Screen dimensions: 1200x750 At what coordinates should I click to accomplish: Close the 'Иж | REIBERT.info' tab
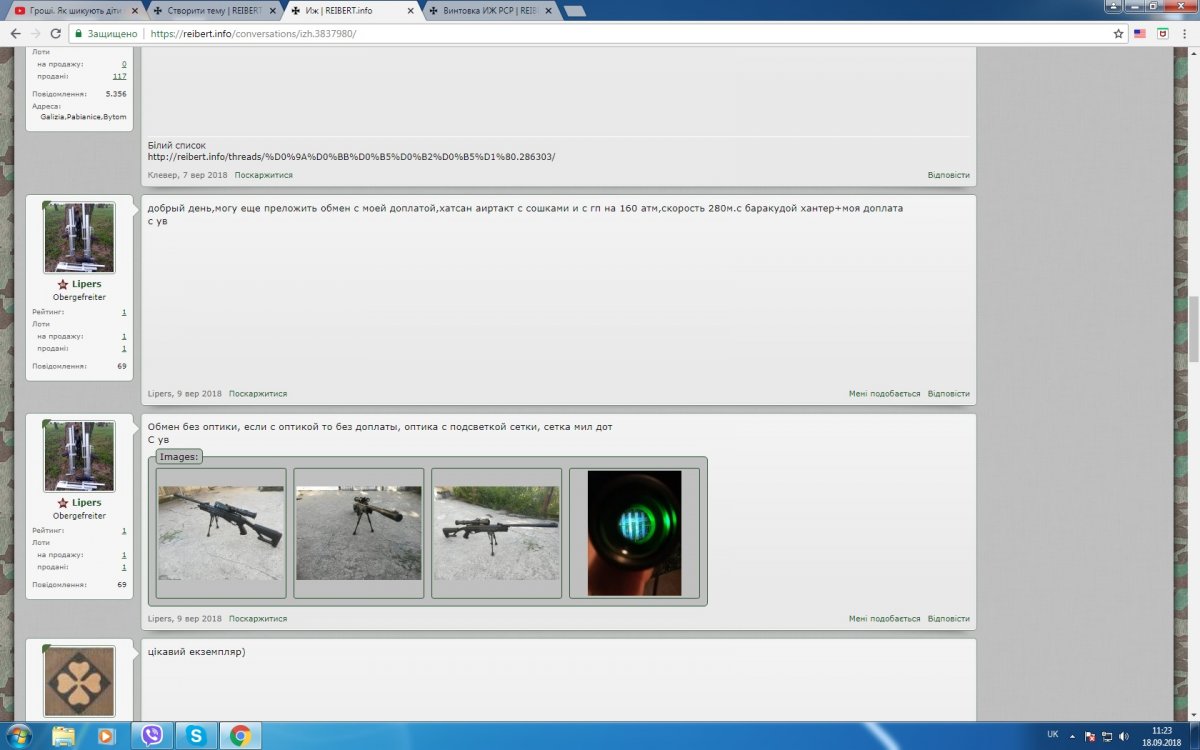410,10
